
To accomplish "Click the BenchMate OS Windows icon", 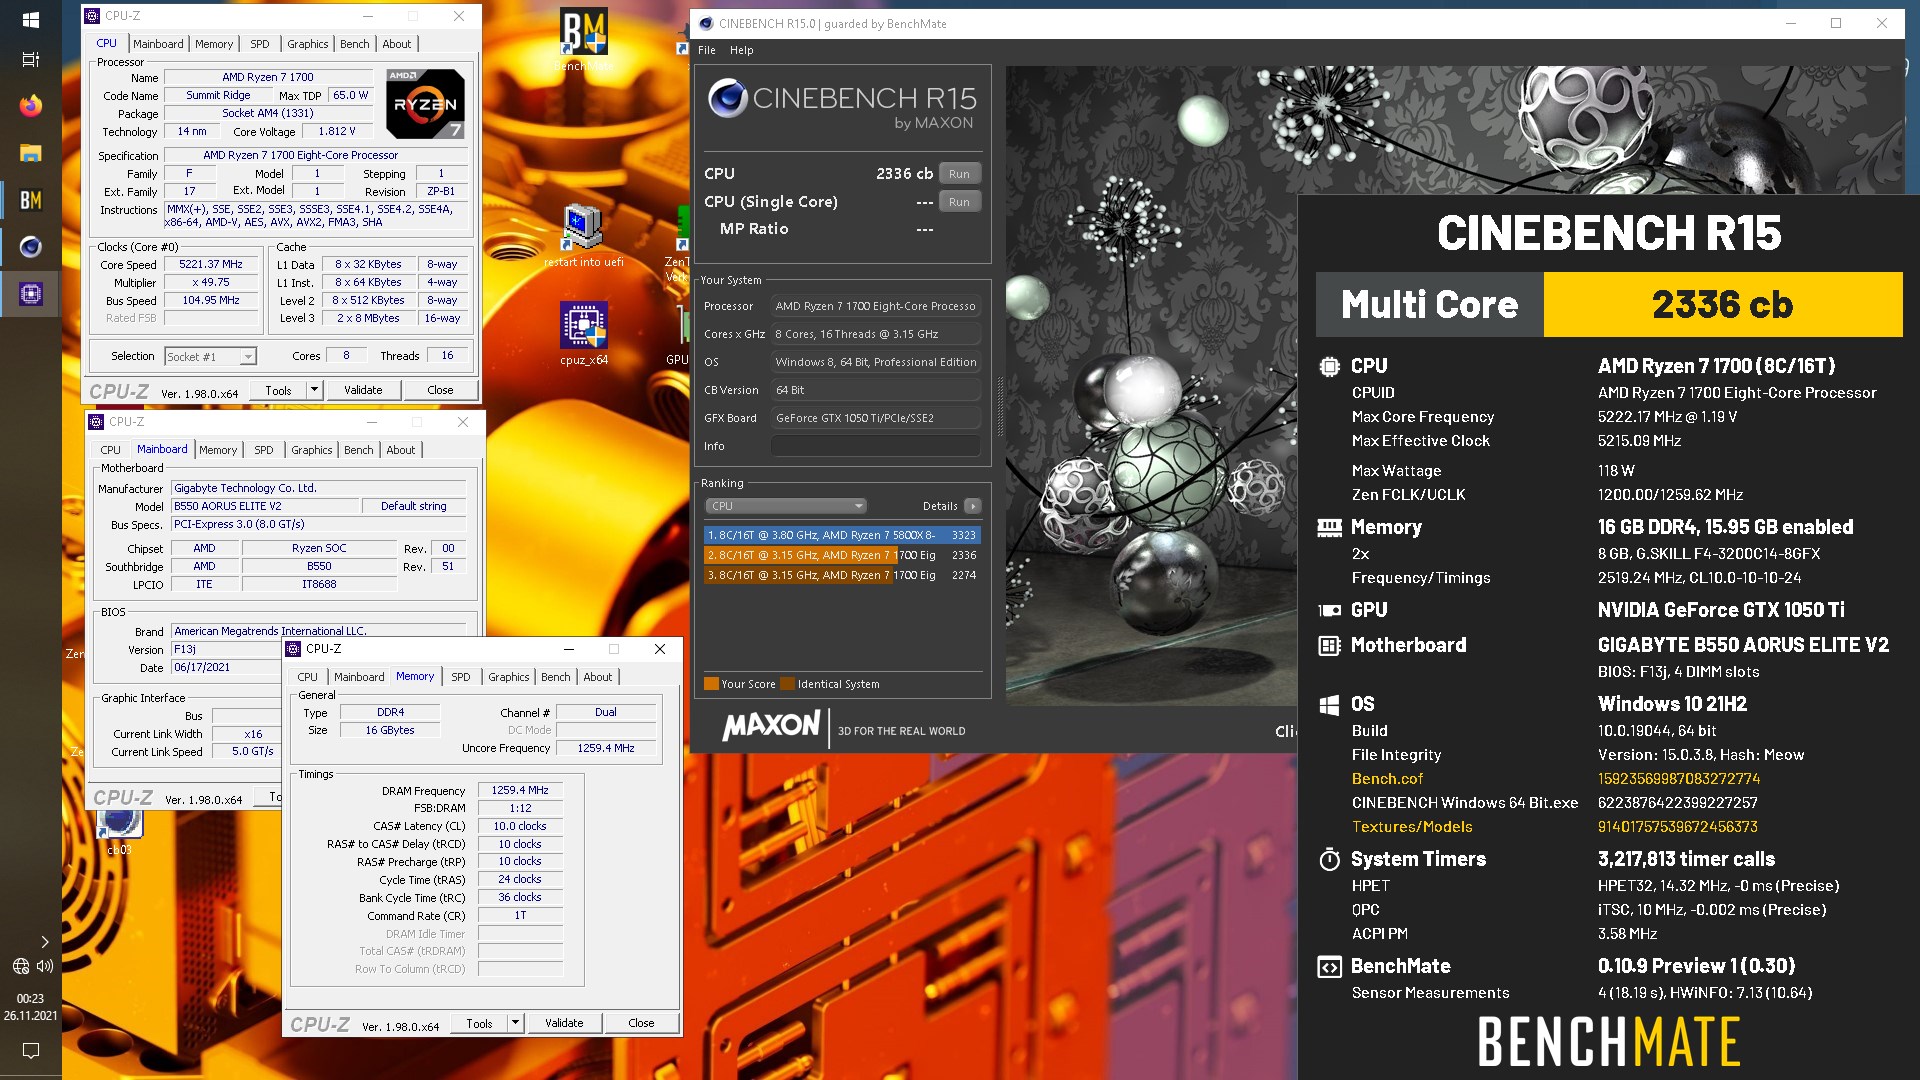I will (1329, 705).
